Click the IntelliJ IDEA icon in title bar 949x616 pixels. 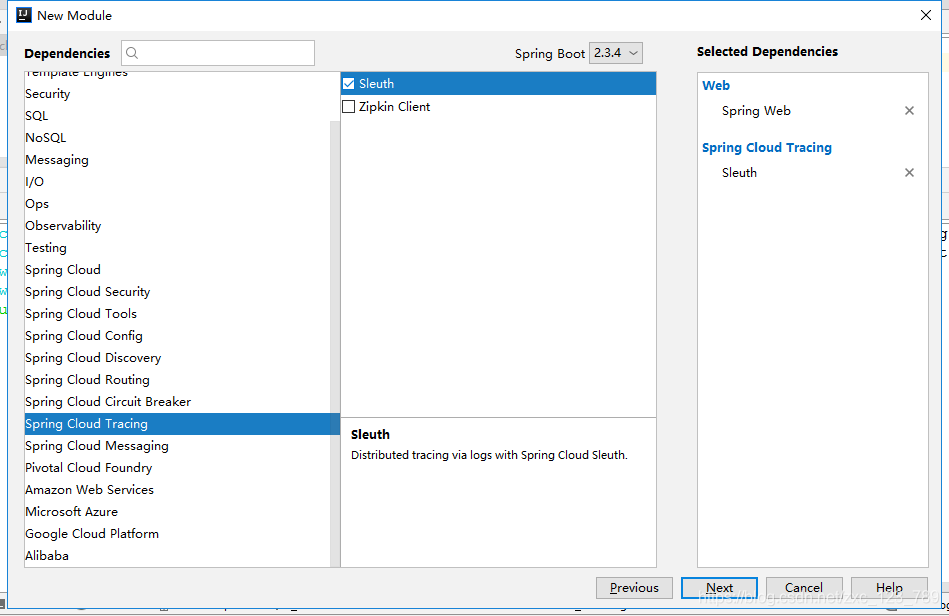coord(24,15)
